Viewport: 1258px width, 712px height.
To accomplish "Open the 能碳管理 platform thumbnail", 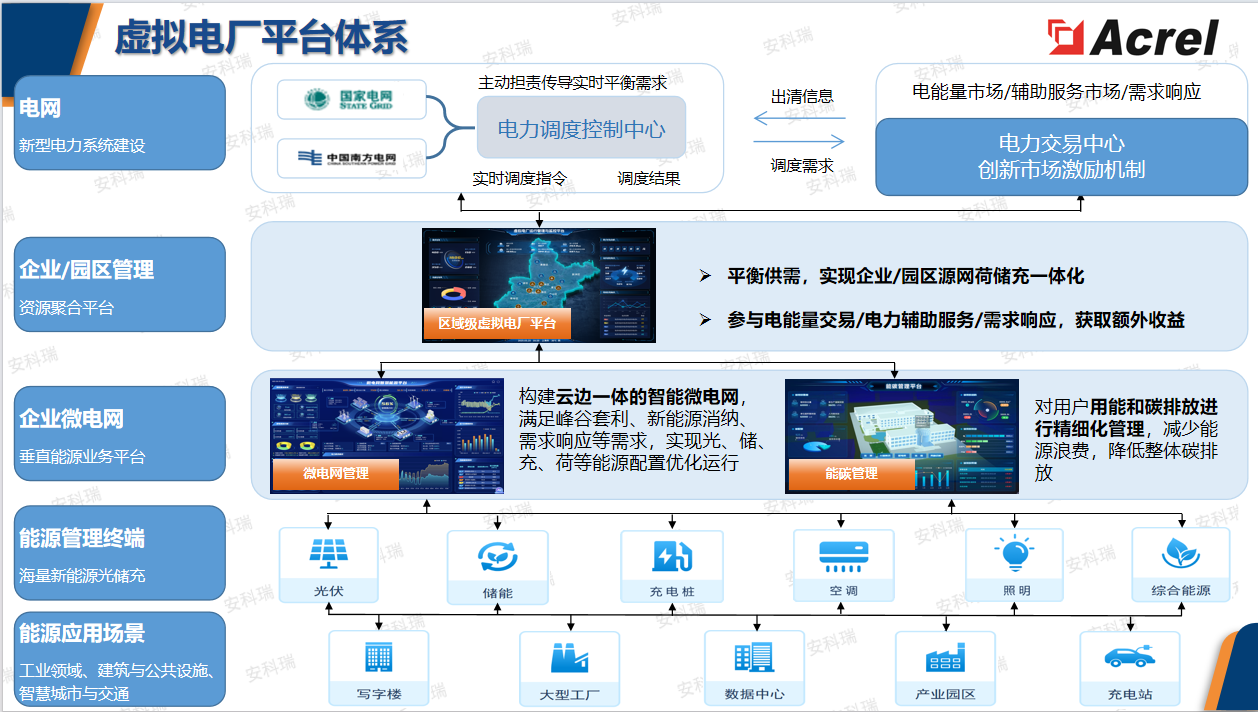I will click(901, 435).
